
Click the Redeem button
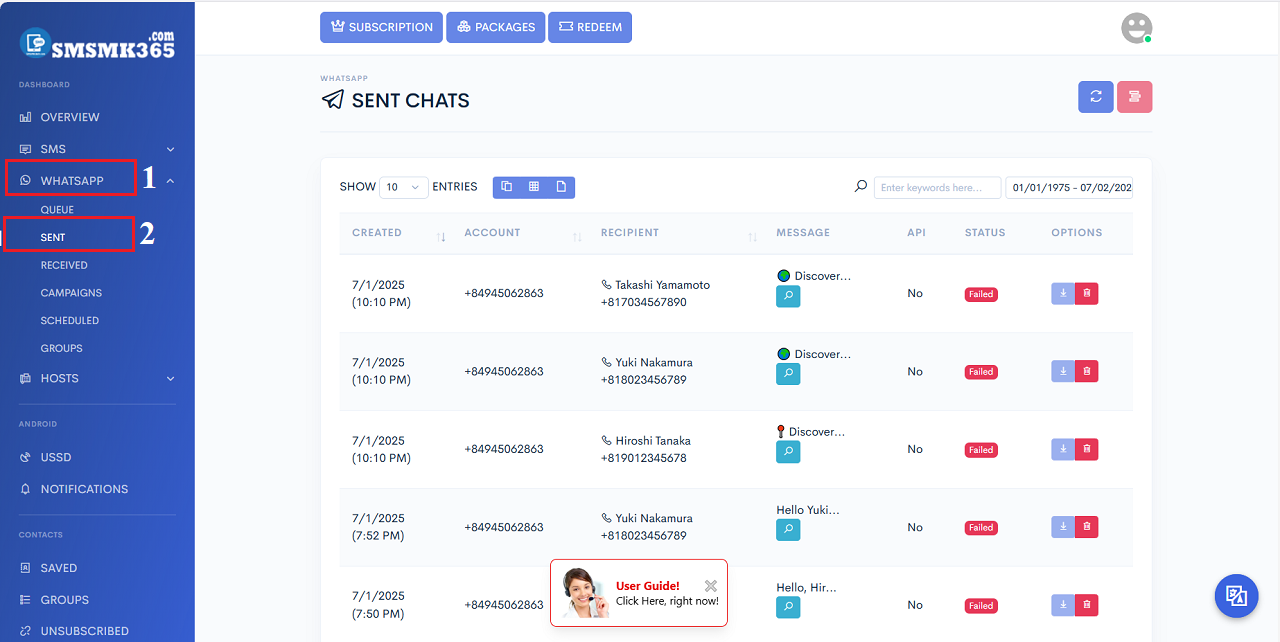click(x=590, y=27)
